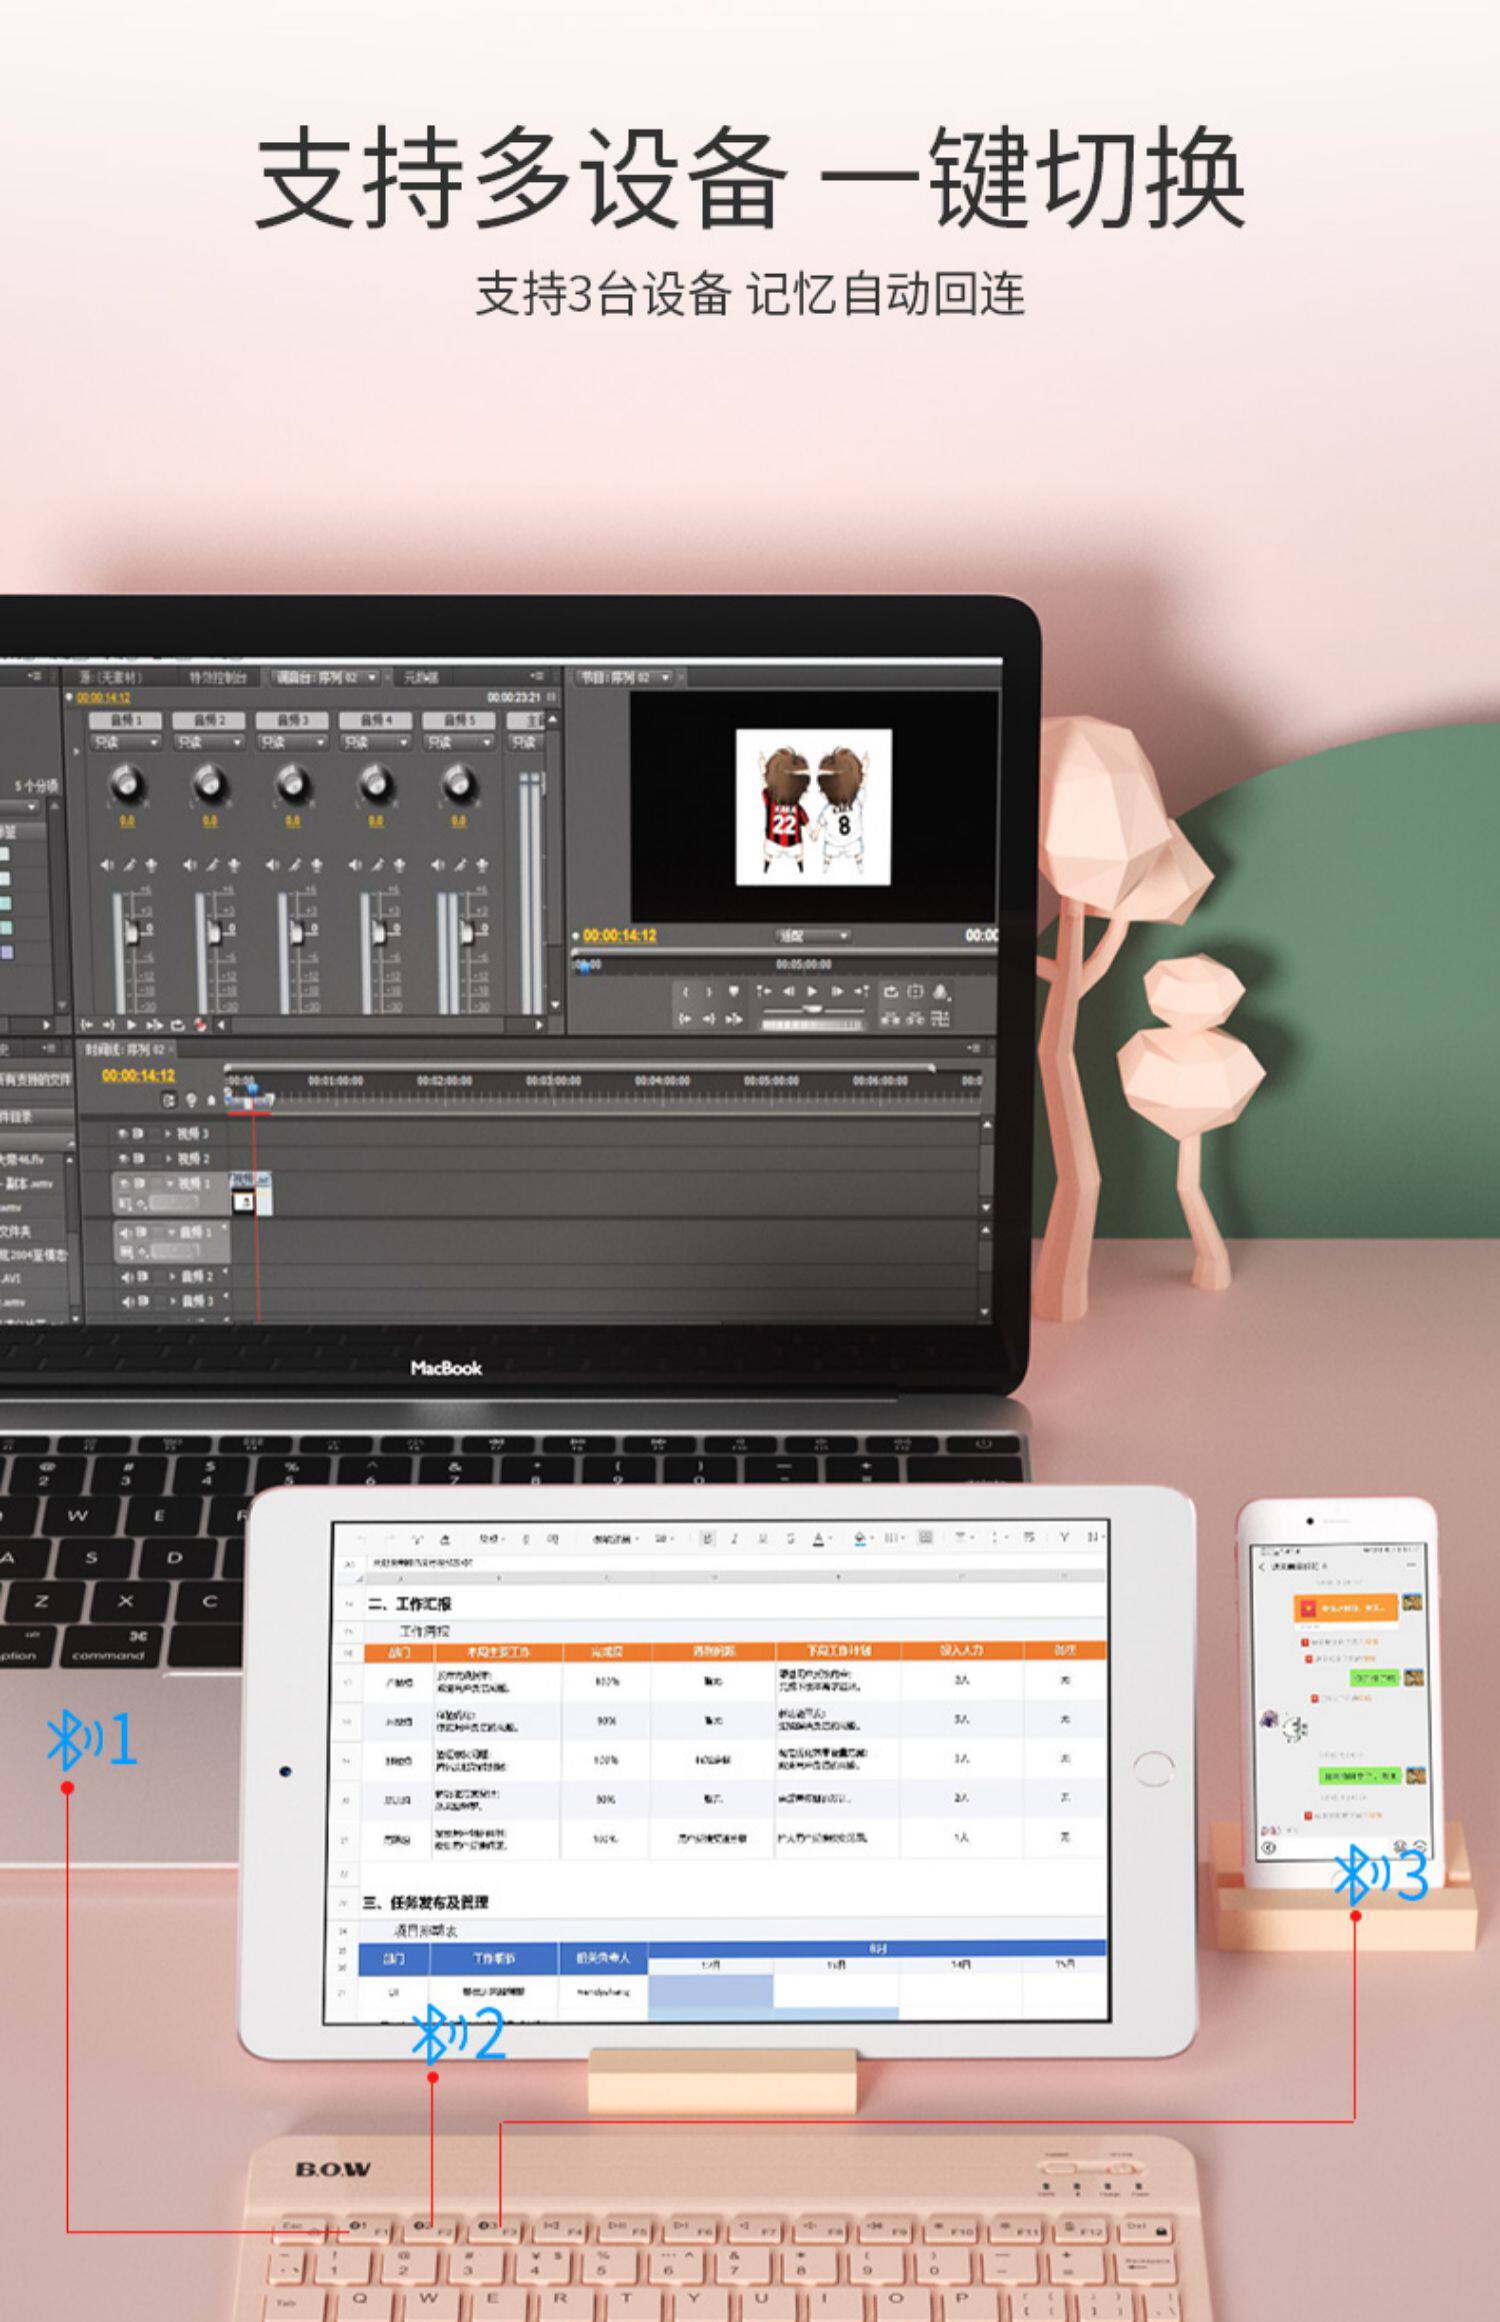This screenshot has height=2322, width=1500.
Task: Set Out point in the program monitor
Action: click(709, 992)
